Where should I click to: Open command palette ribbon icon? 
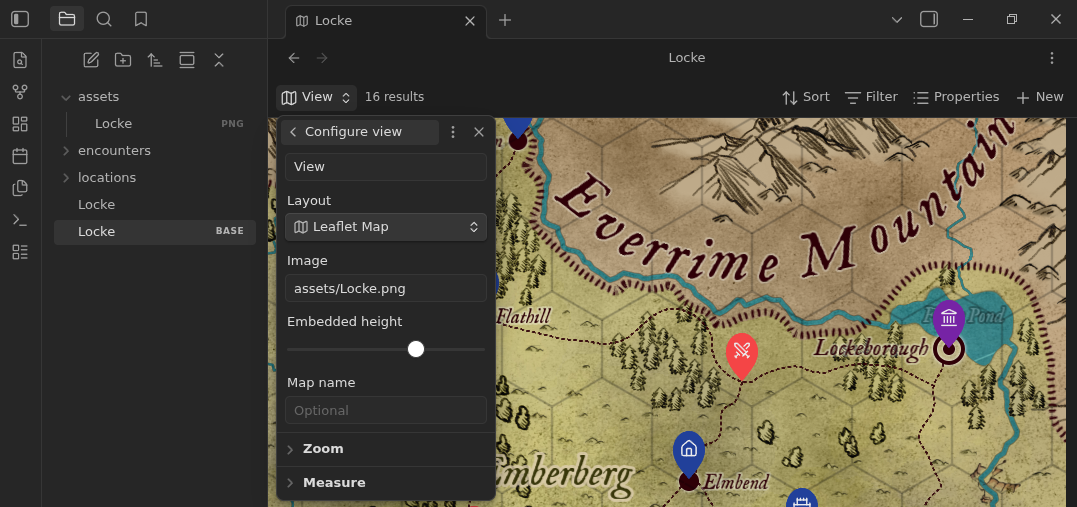coord(20,220)
